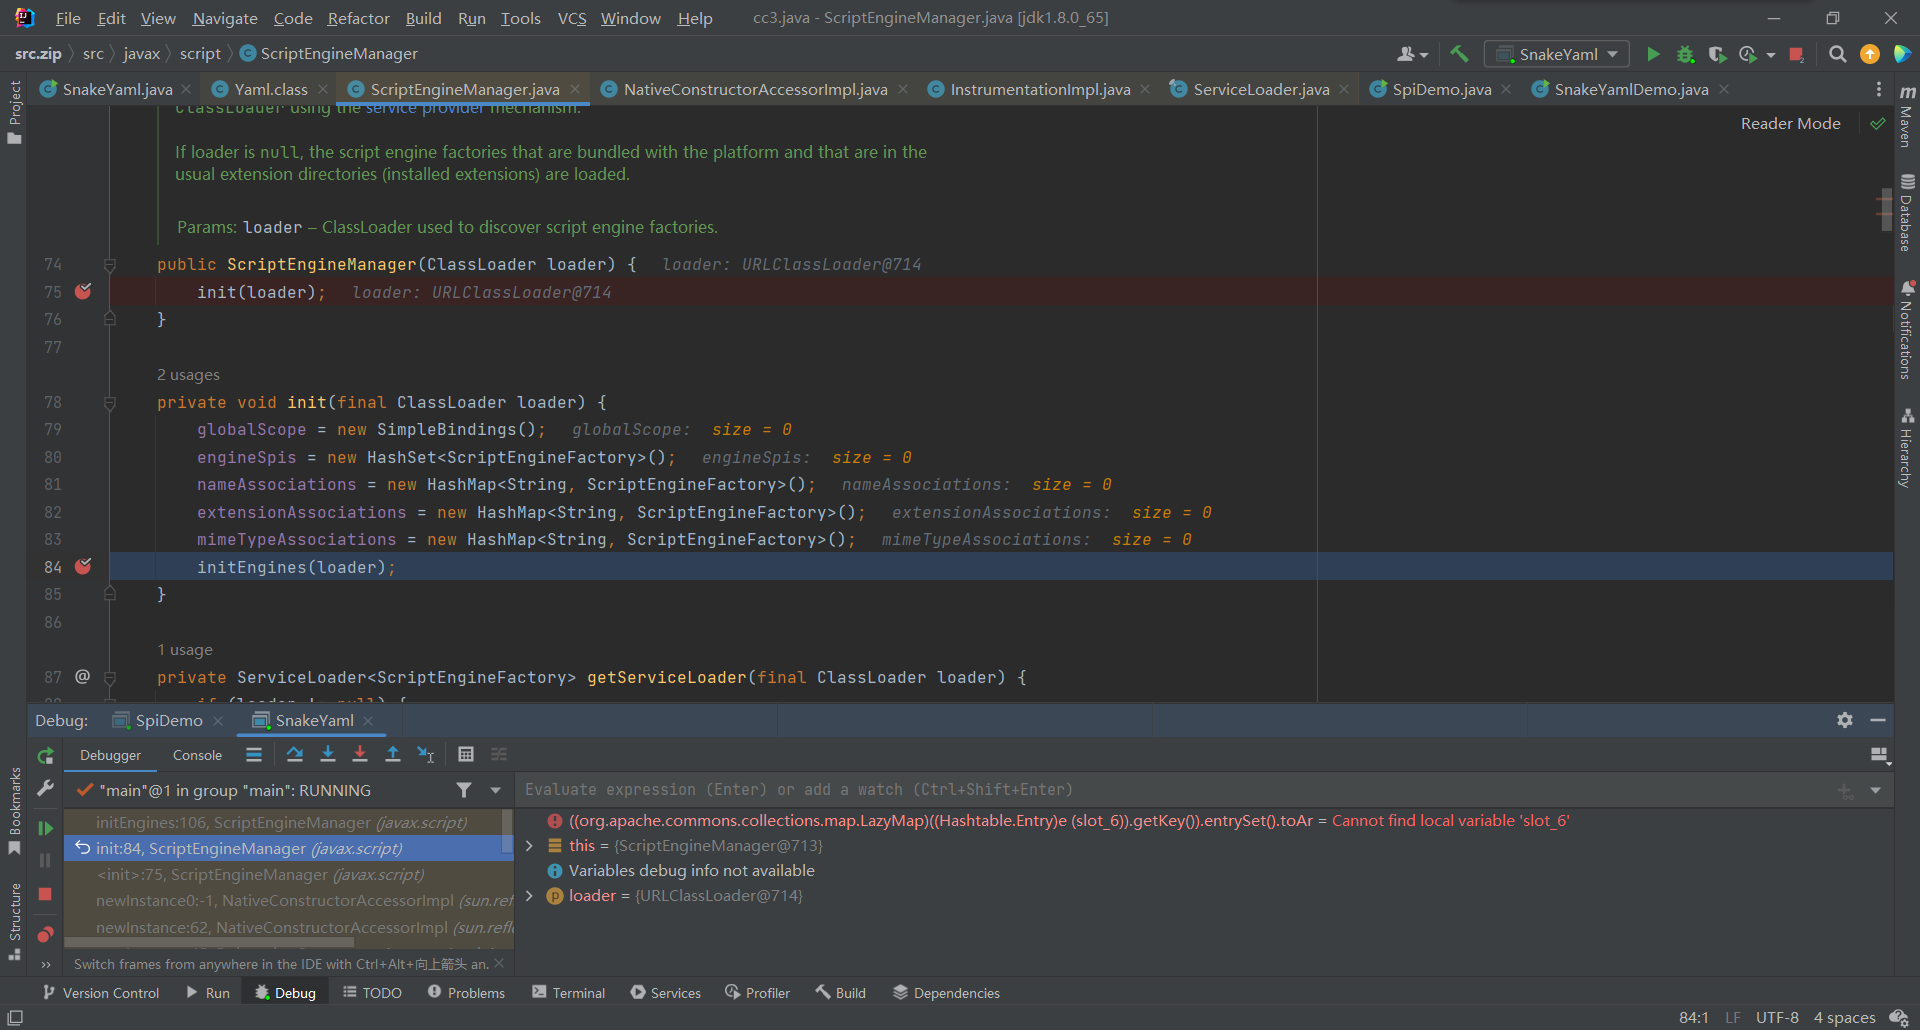The image size is (1920, 1030).
Task: Force step into (red arrow)
Action: [360, 754]
